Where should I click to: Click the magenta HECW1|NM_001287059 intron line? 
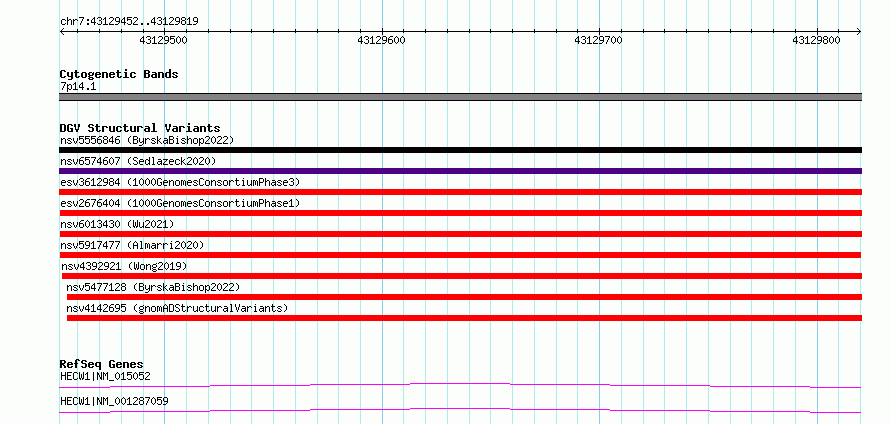coord(460,410)
